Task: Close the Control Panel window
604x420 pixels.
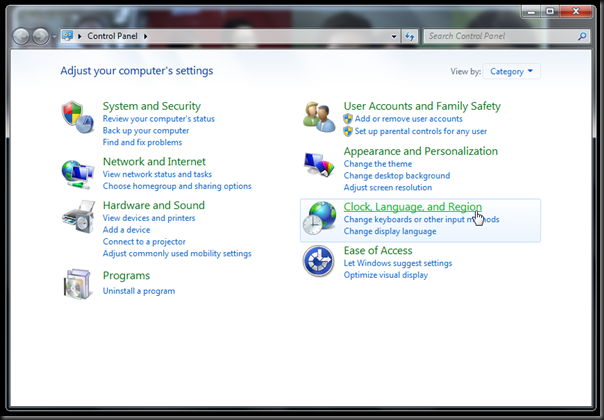Action: pyautogui.click(x=576, y=12)
